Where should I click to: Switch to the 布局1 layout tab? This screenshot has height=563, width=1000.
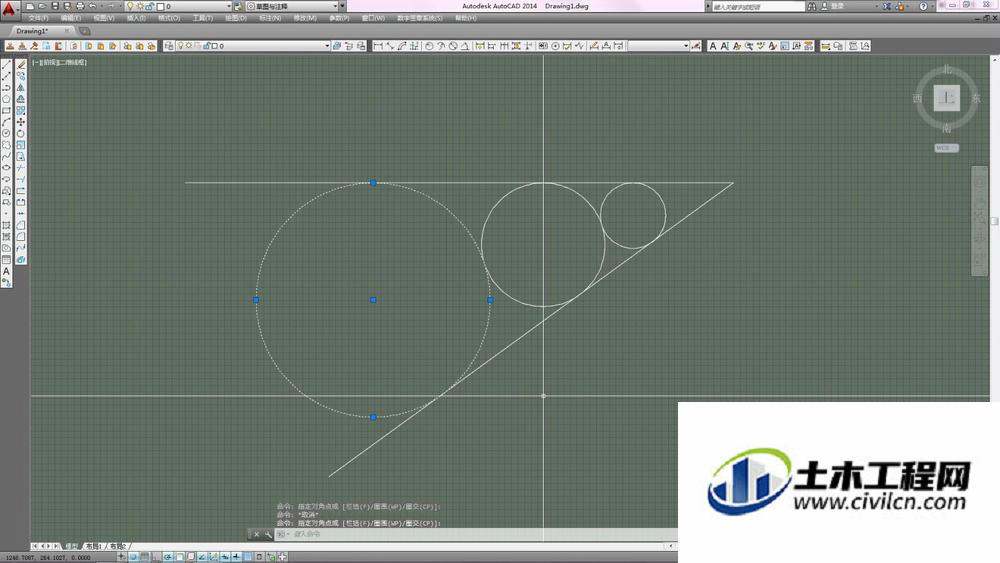(x=94, y=546)
